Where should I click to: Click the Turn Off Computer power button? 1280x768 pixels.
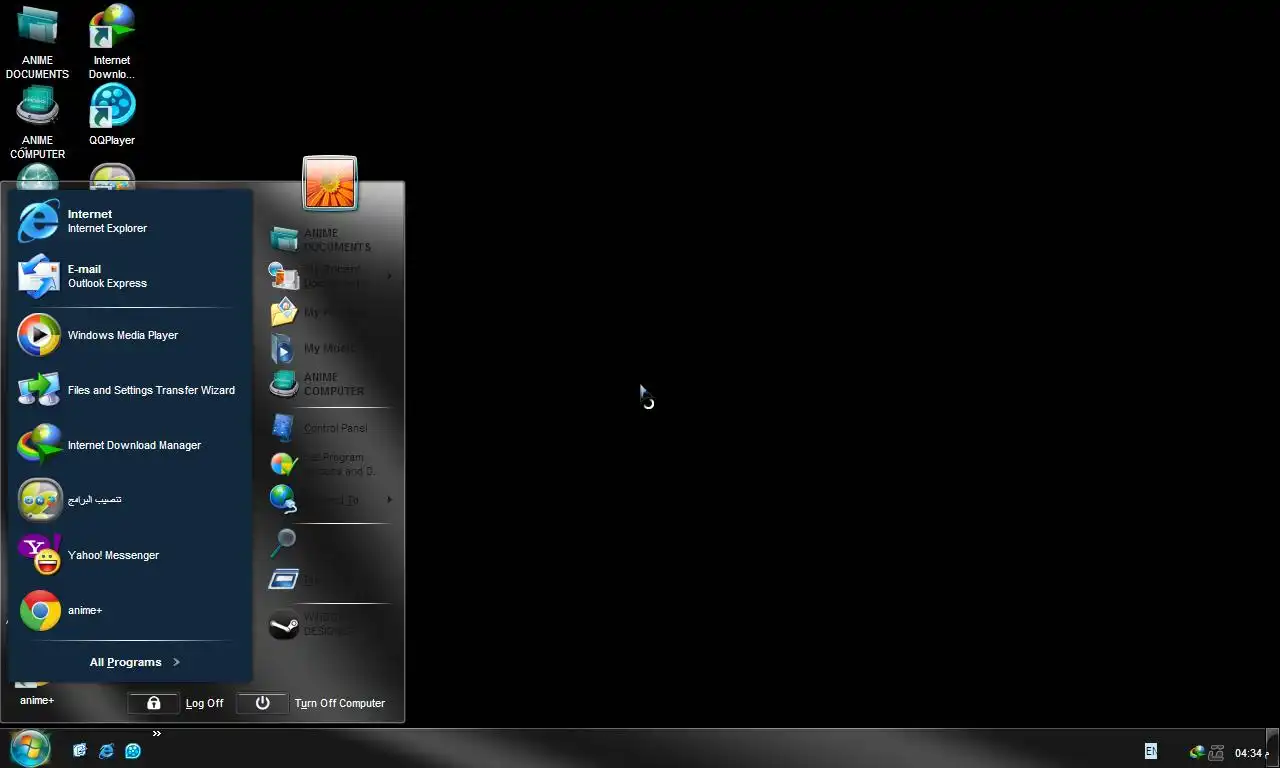262,703
